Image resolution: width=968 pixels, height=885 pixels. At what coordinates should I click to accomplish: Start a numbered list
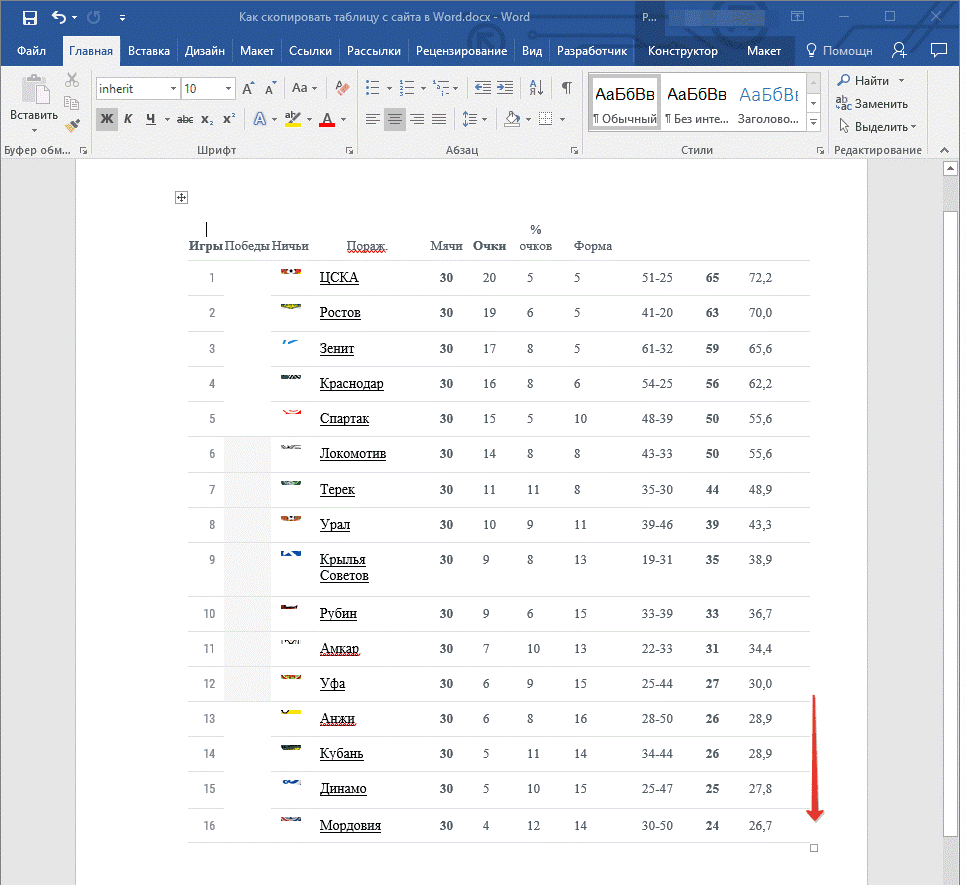click(406, 88)
